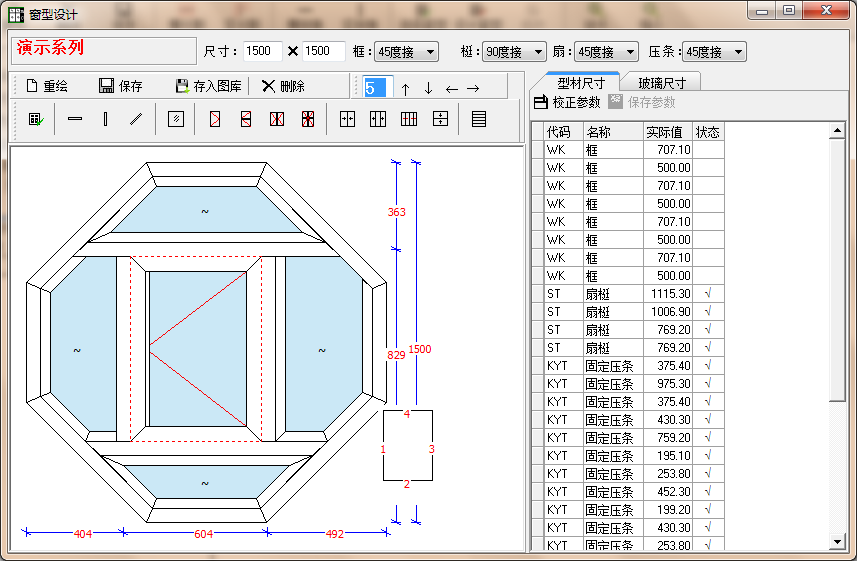This screenshot has width=857, height=561.
Task: Select the reverse-opening casement sash tool
Action: tap(246, 119)
